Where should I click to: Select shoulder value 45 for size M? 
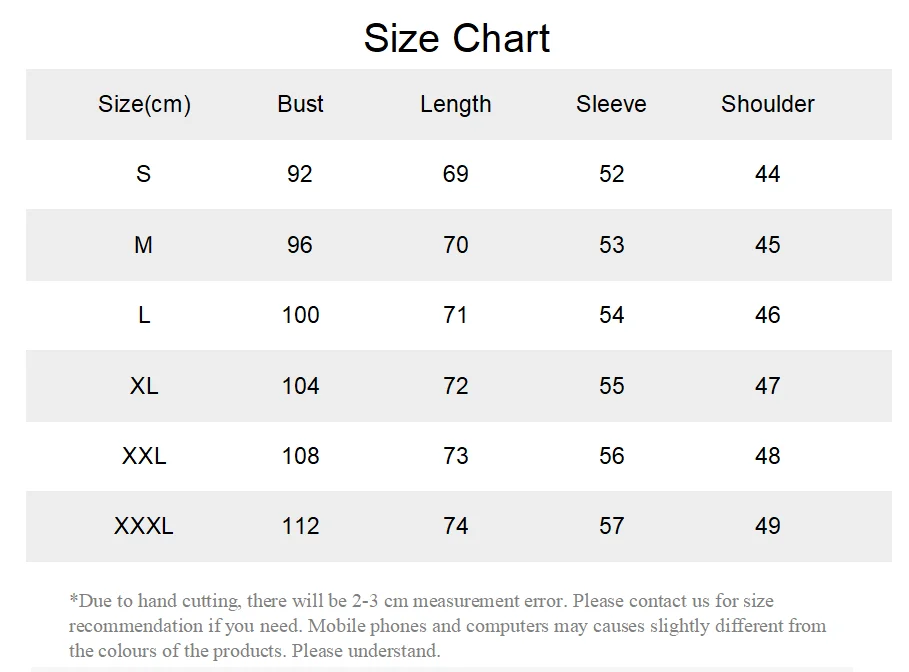[768, 245]
